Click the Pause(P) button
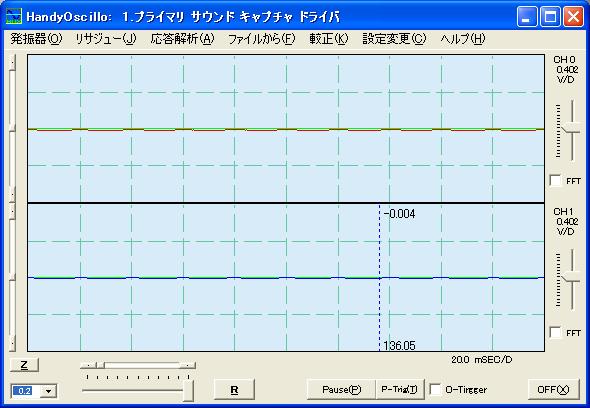Viewport: 590px width, 408px height. (341, 390)
